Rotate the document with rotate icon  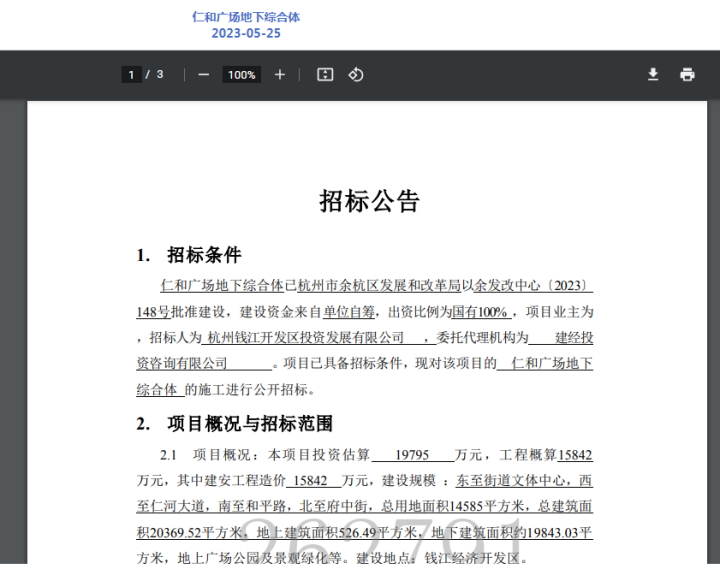(x=356, y=75)
